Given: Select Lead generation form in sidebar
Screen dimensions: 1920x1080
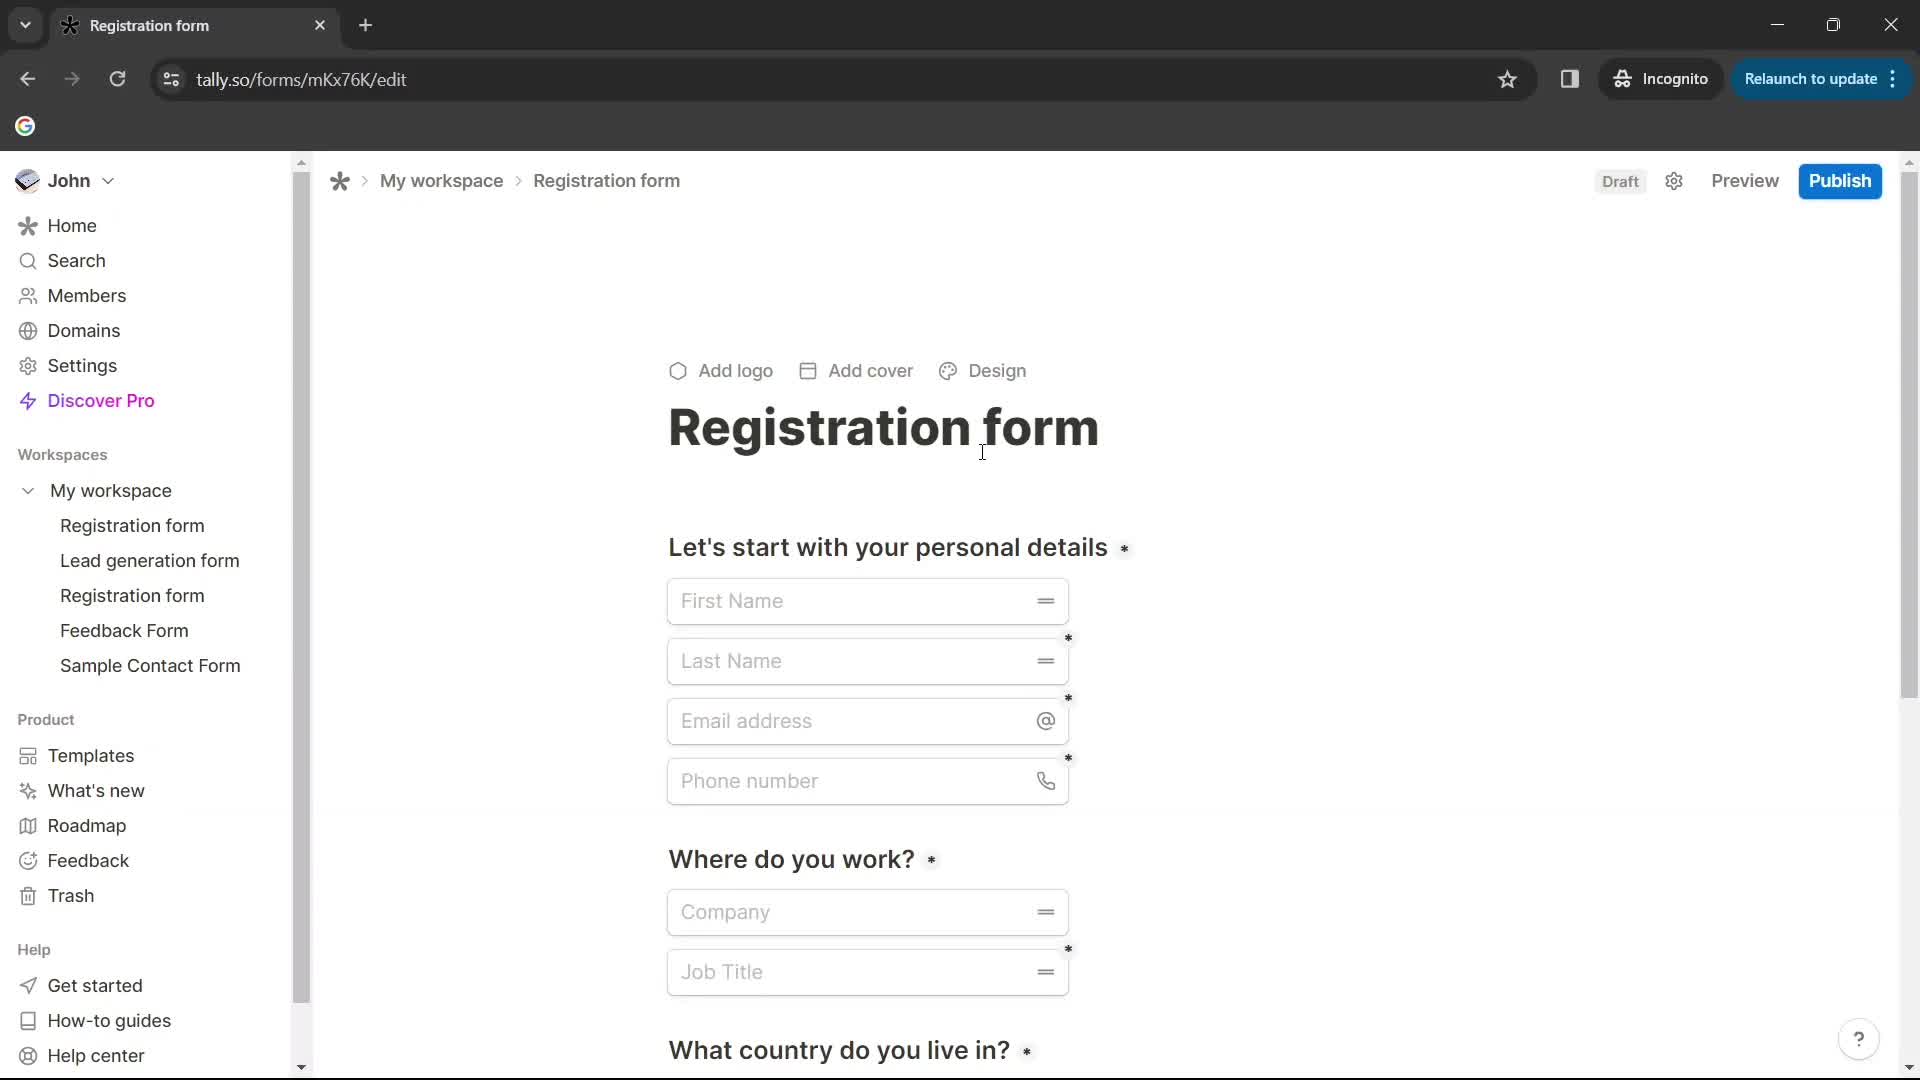Looking at the screenshot, I should 149,560.
